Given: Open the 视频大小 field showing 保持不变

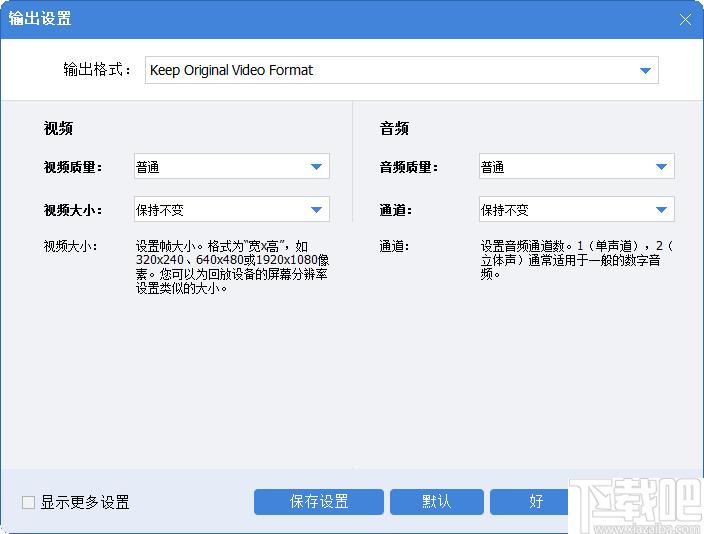Looking at the screenshot, I should [x=220, y=210].
